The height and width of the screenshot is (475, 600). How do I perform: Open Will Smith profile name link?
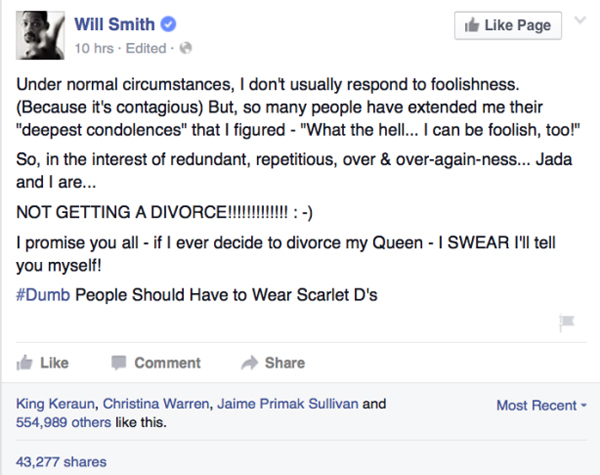click(114, 24)
